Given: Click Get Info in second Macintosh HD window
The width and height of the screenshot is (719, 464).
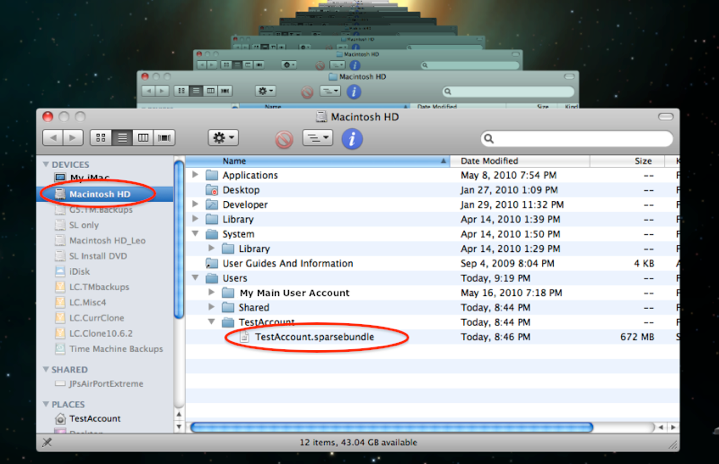Looking at the screenshot, I should tap(354, 92).
